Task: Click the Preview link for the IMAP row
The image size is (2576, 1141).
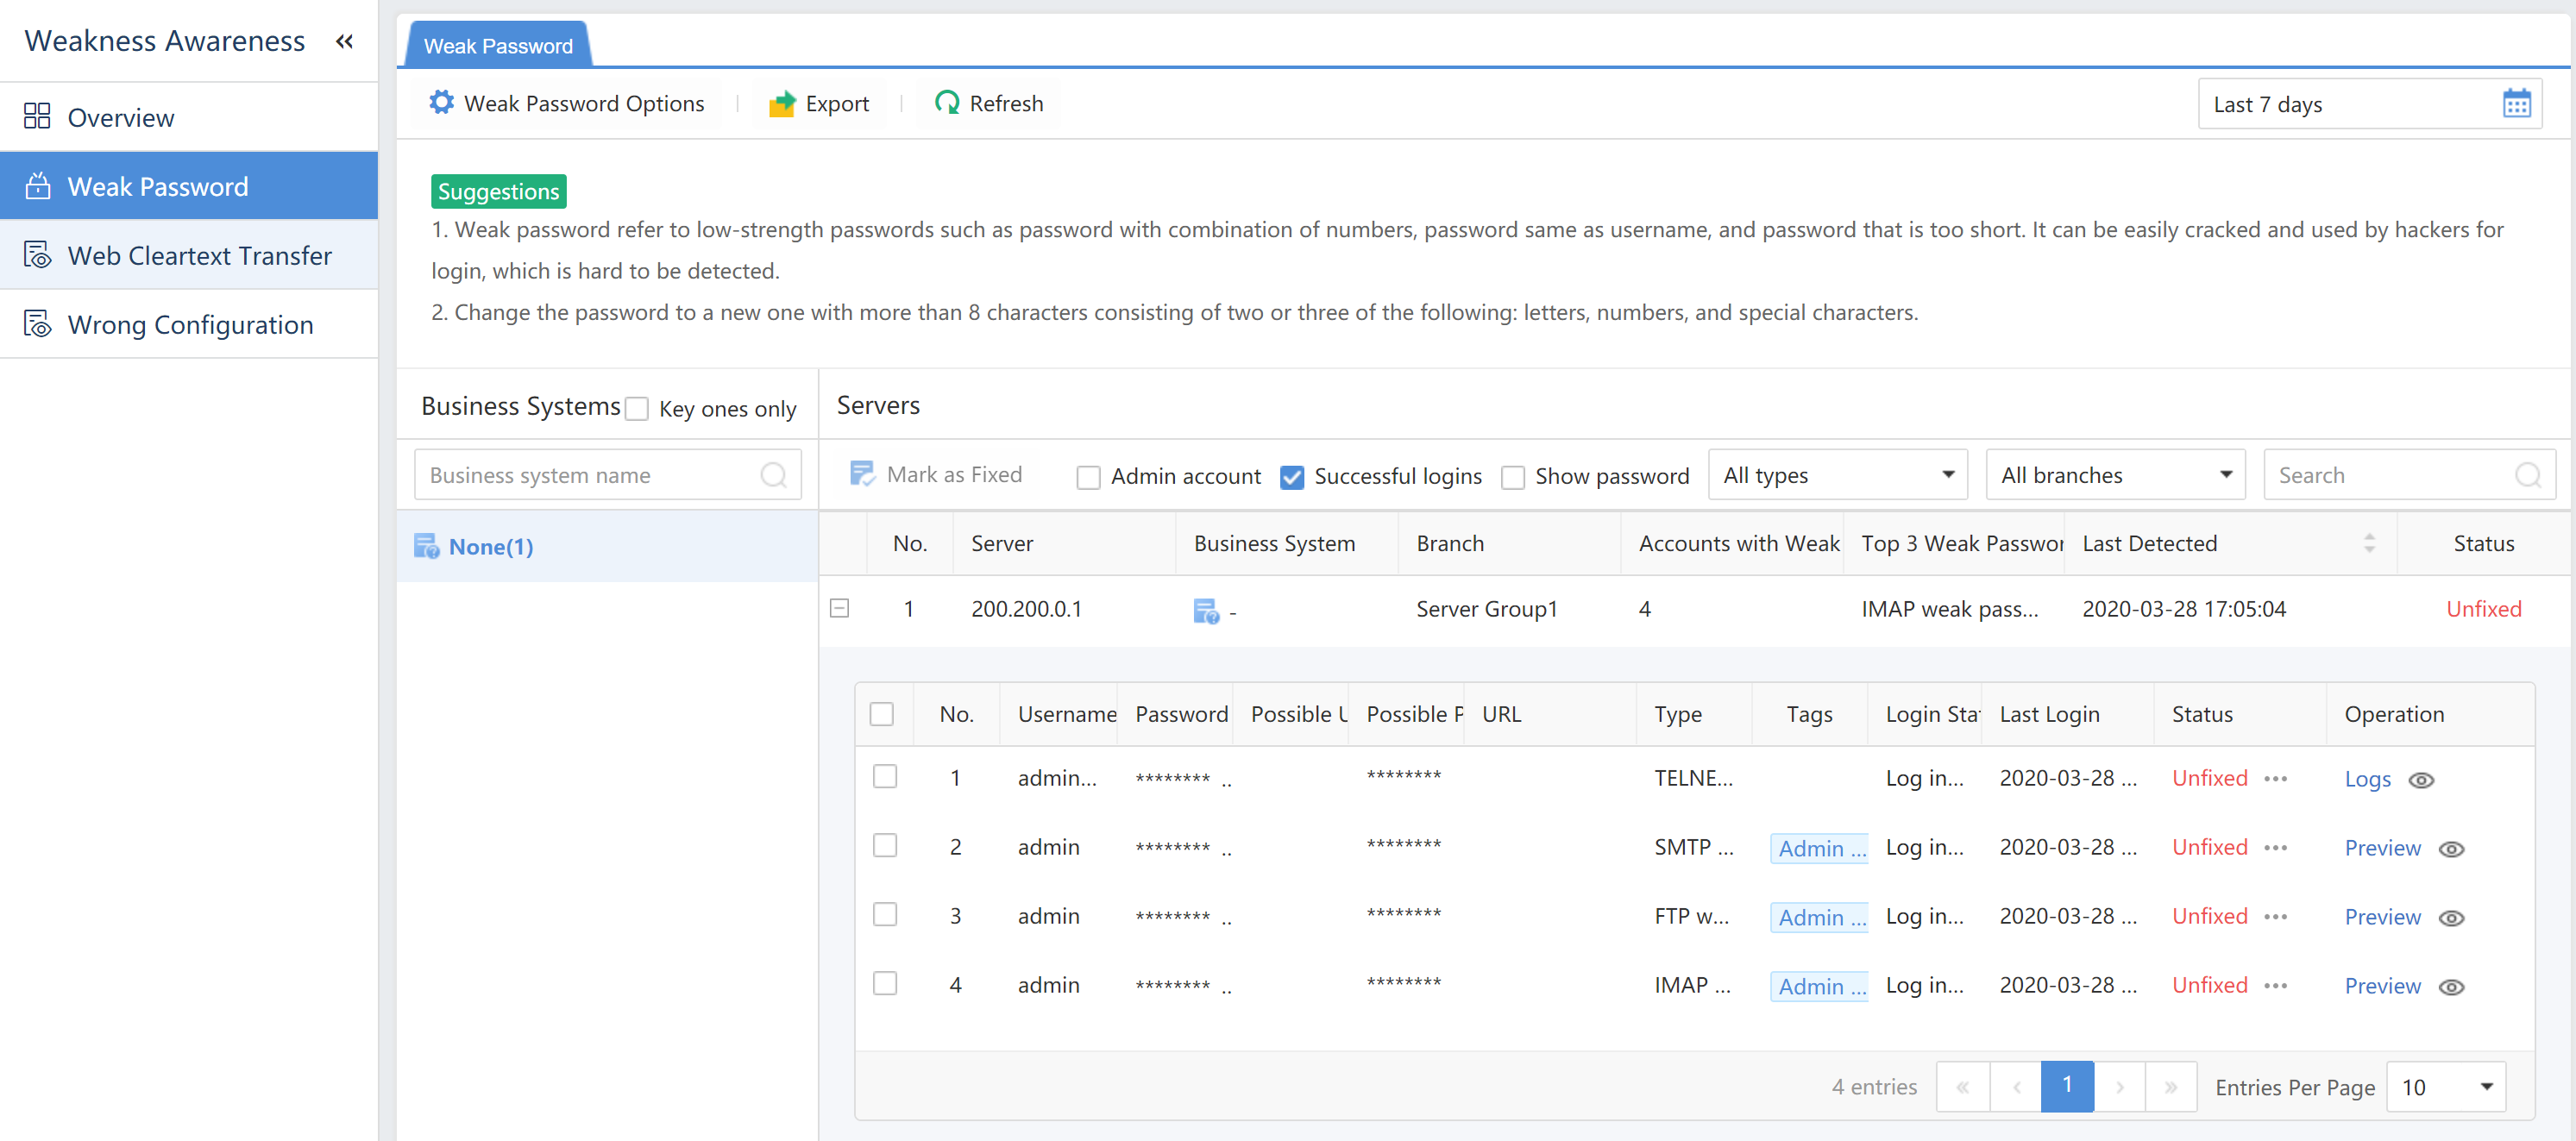Action: point(2382,986)
